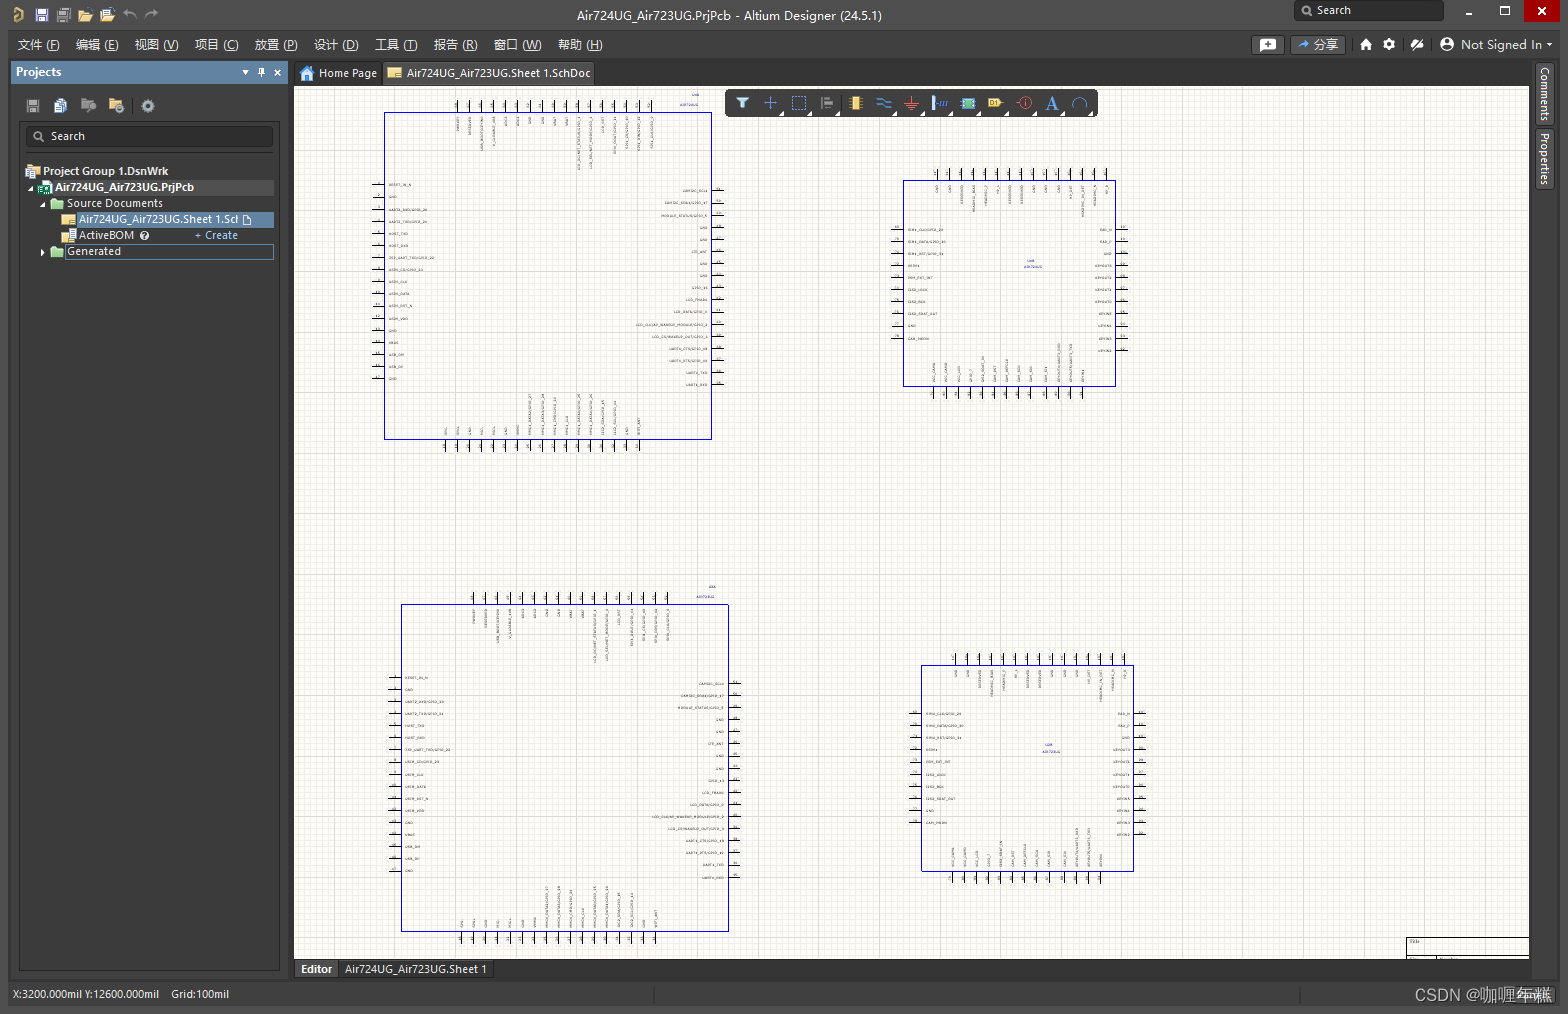Screen dimensions: 1568x1014
Task: Click the Save All icon in title bar
Action: [64, 15]
